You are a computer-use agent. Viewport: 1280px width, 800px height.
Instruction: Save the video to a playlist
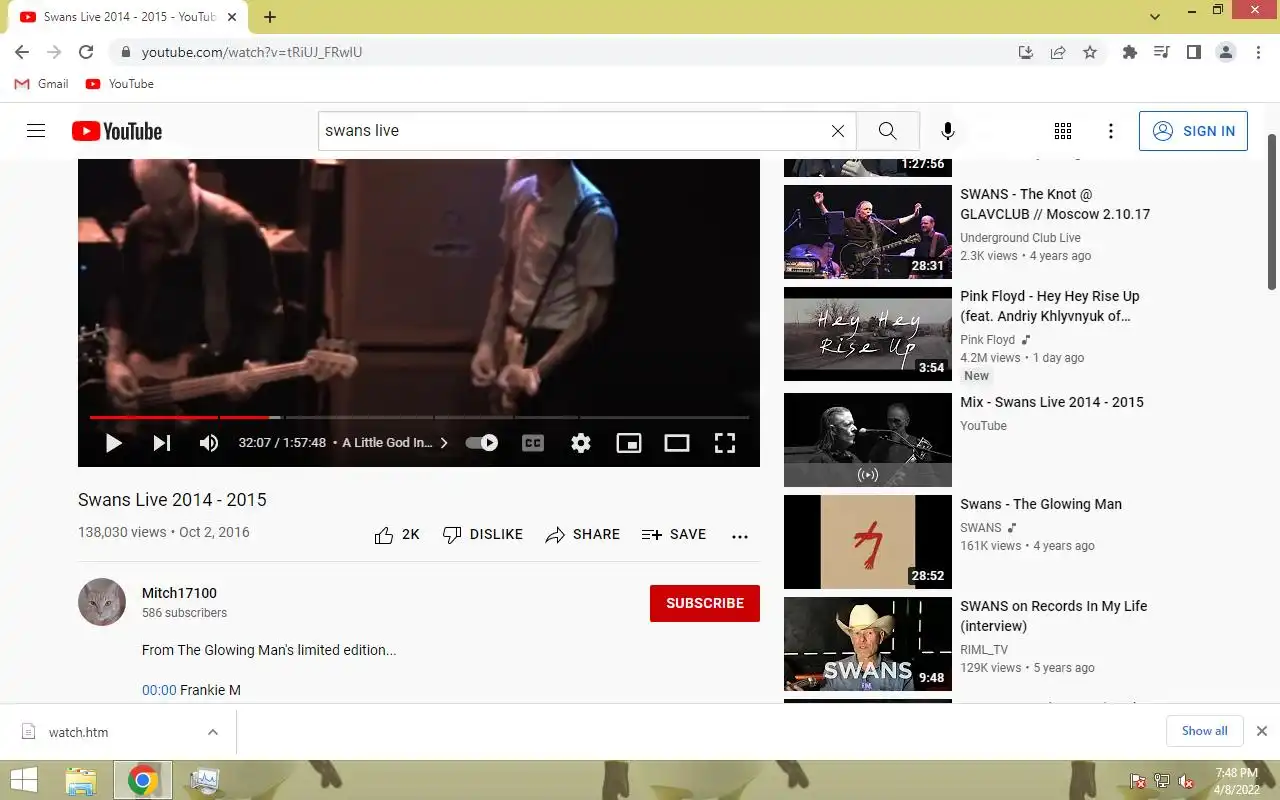click(x=674, y=535)
